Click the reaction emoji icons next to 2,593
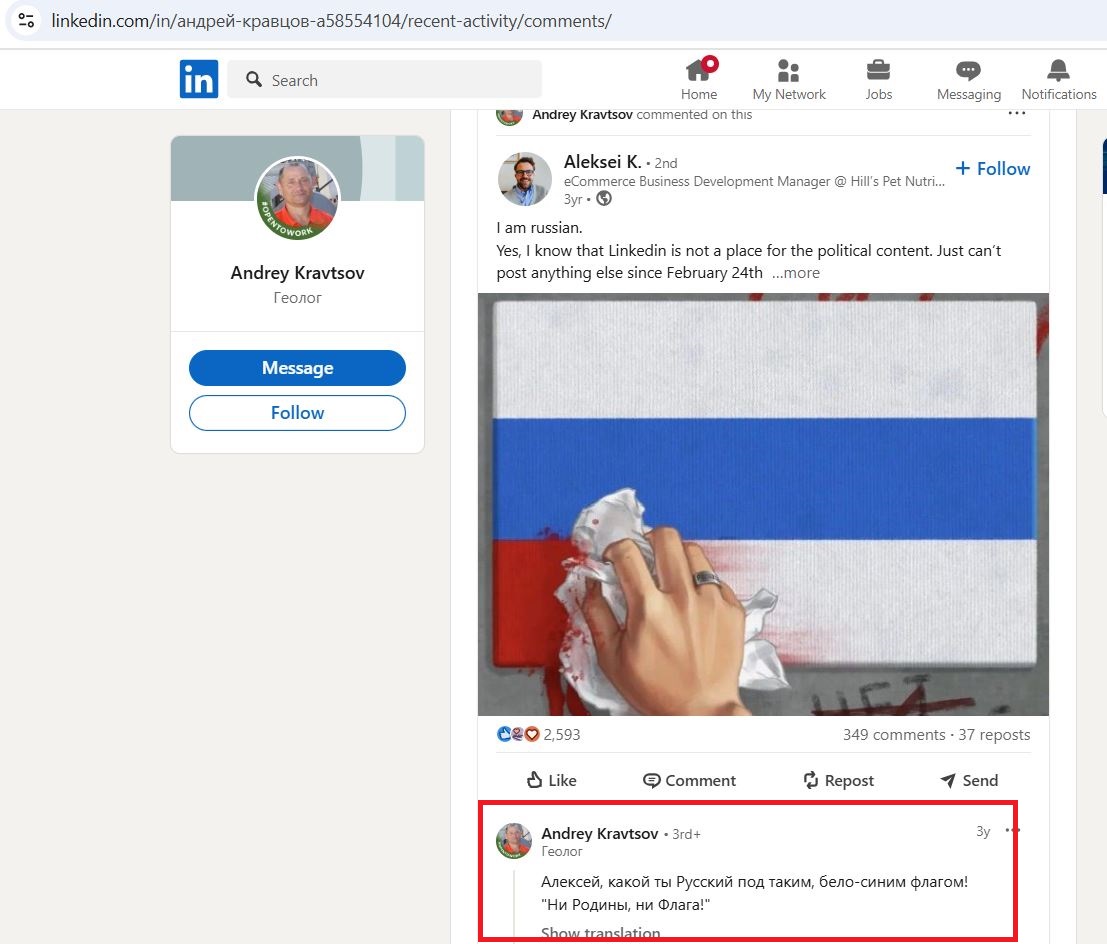The height and width of the screenshot is (944, 1107). [518, 734]
